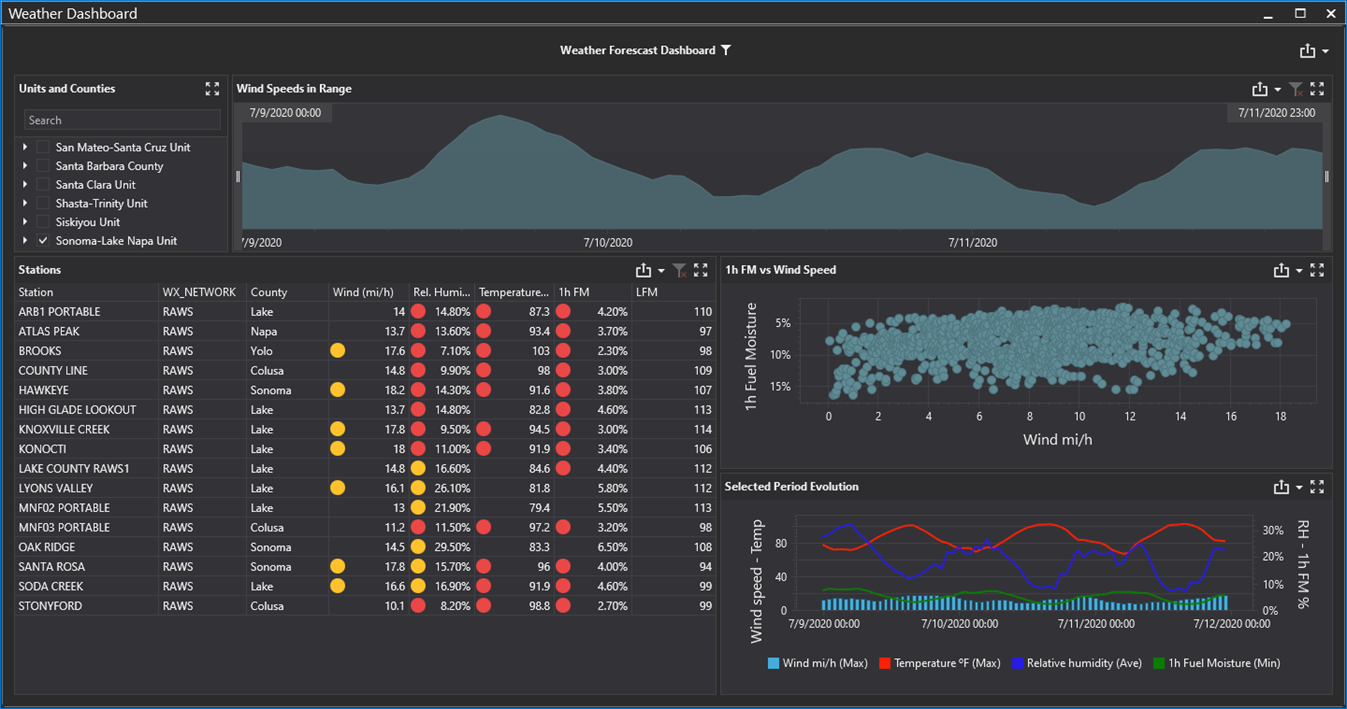Click the Search field in Units and Counties

point(120,120)
